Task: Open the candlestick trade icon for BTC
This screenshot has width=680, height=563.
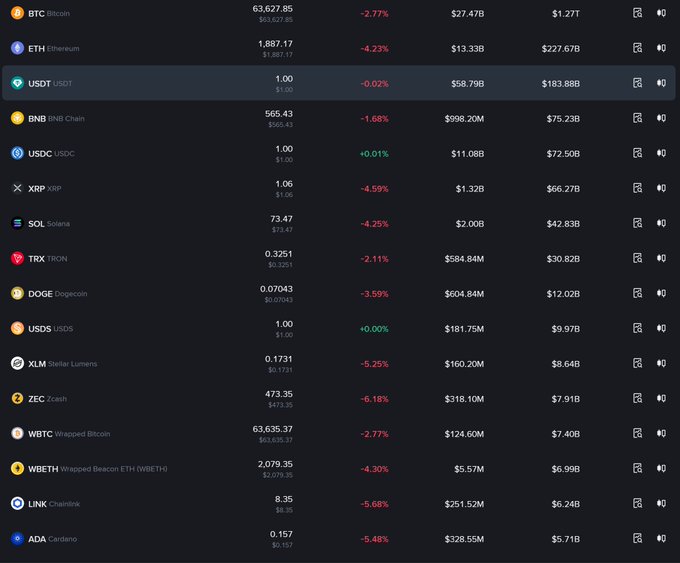Action: pos(661,13)
